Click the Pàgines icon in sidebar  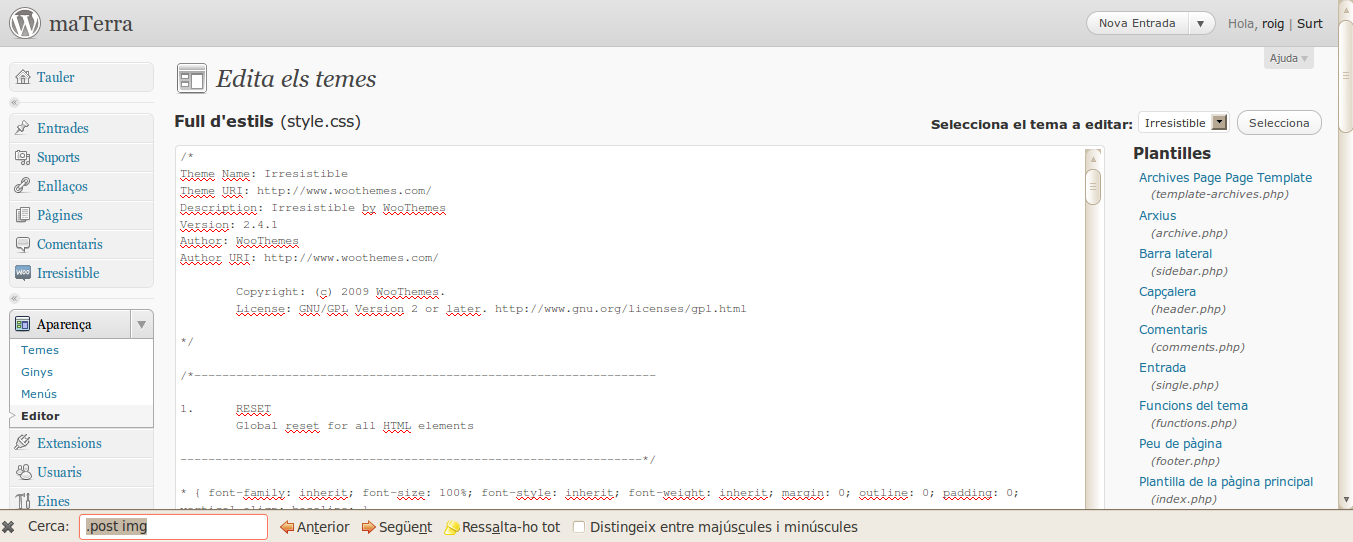click(x=23, y=215)
